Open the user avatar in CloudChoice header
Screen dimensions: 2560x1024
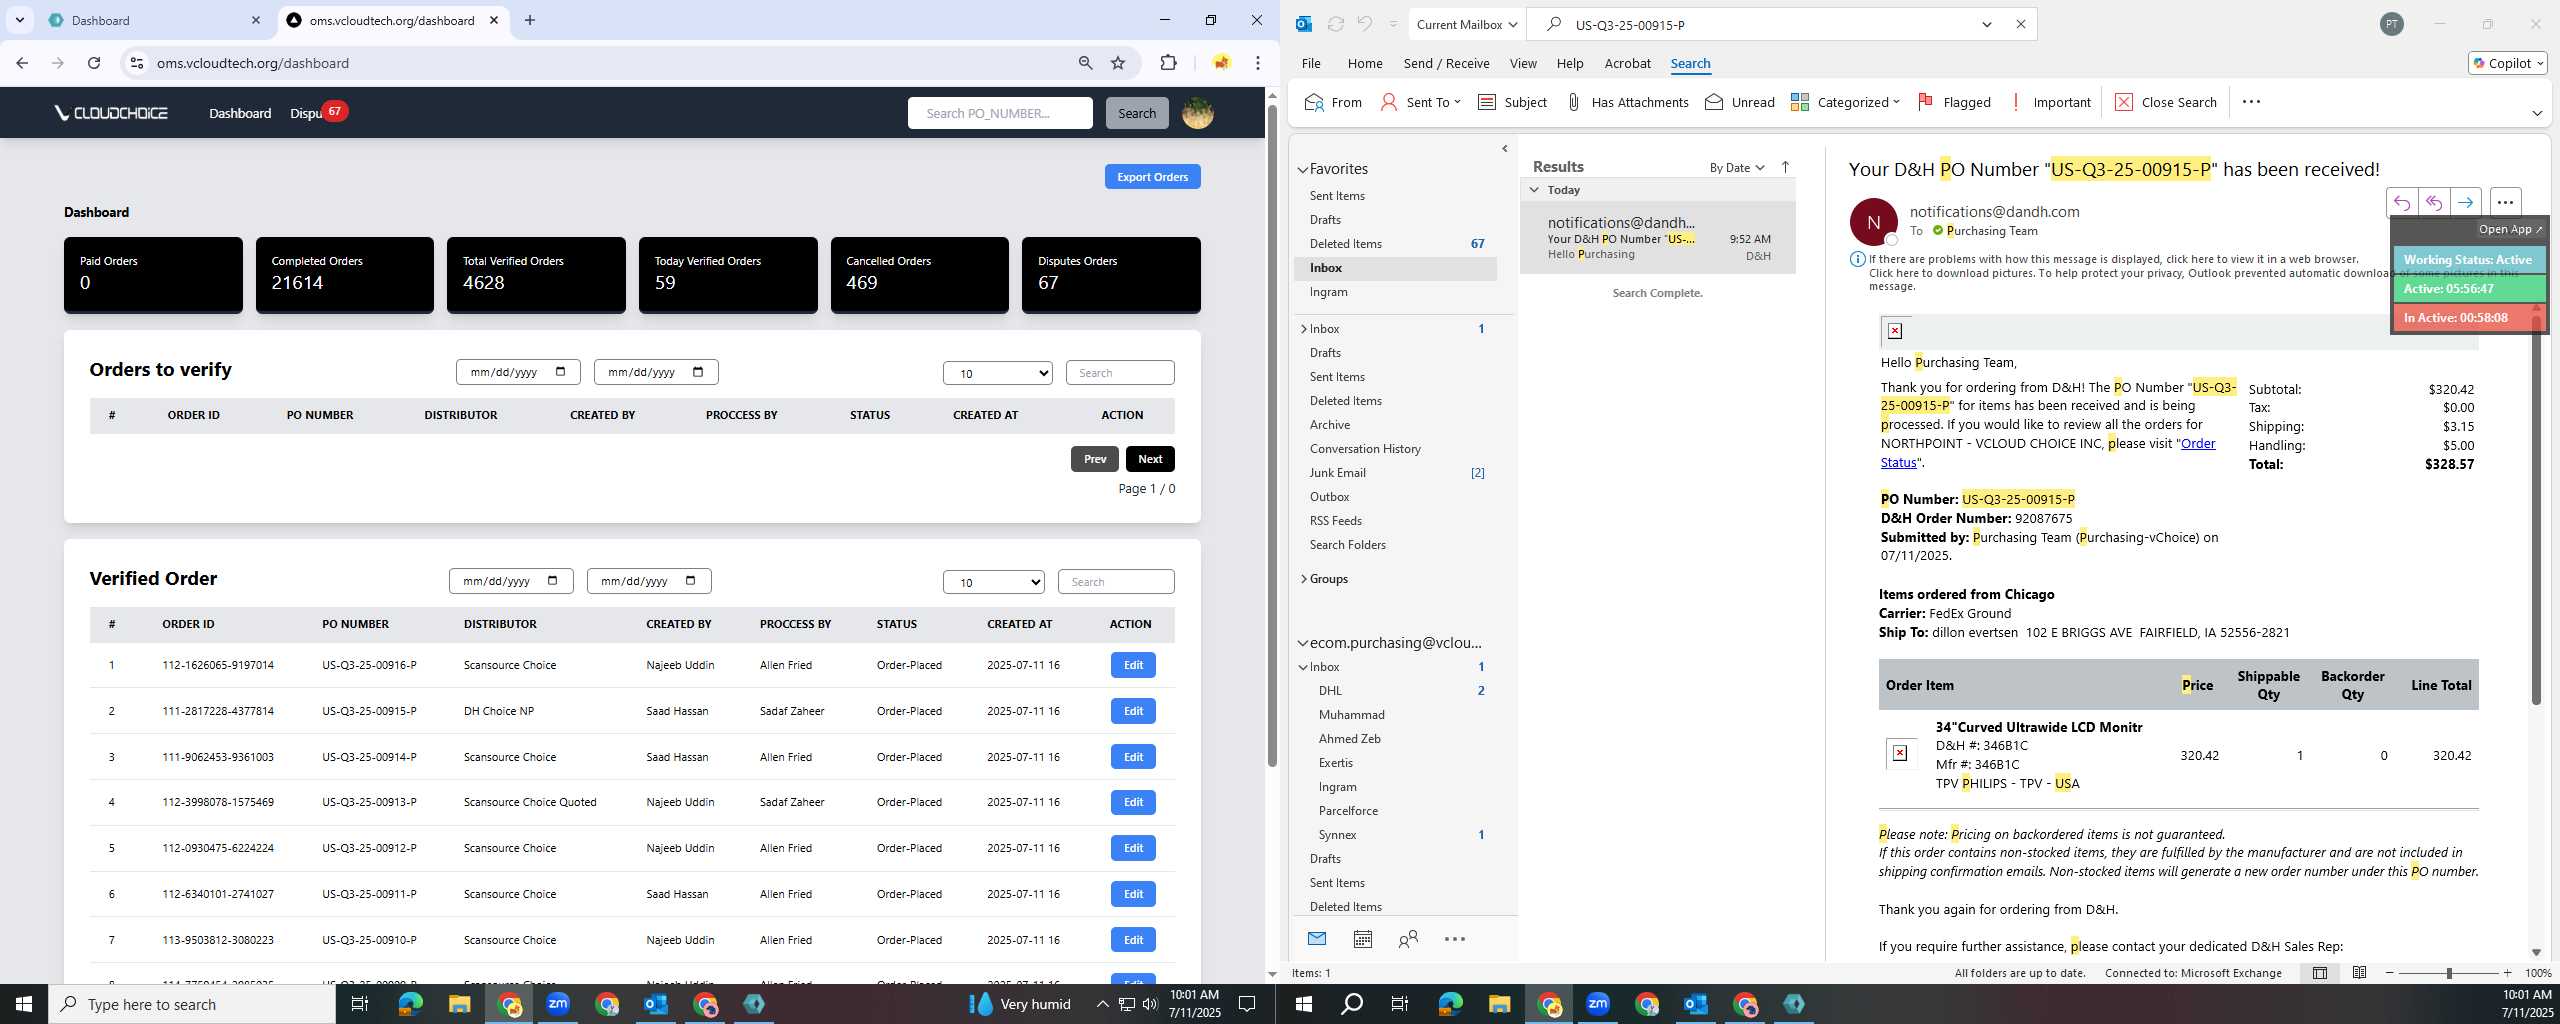tap(1198, 113)
